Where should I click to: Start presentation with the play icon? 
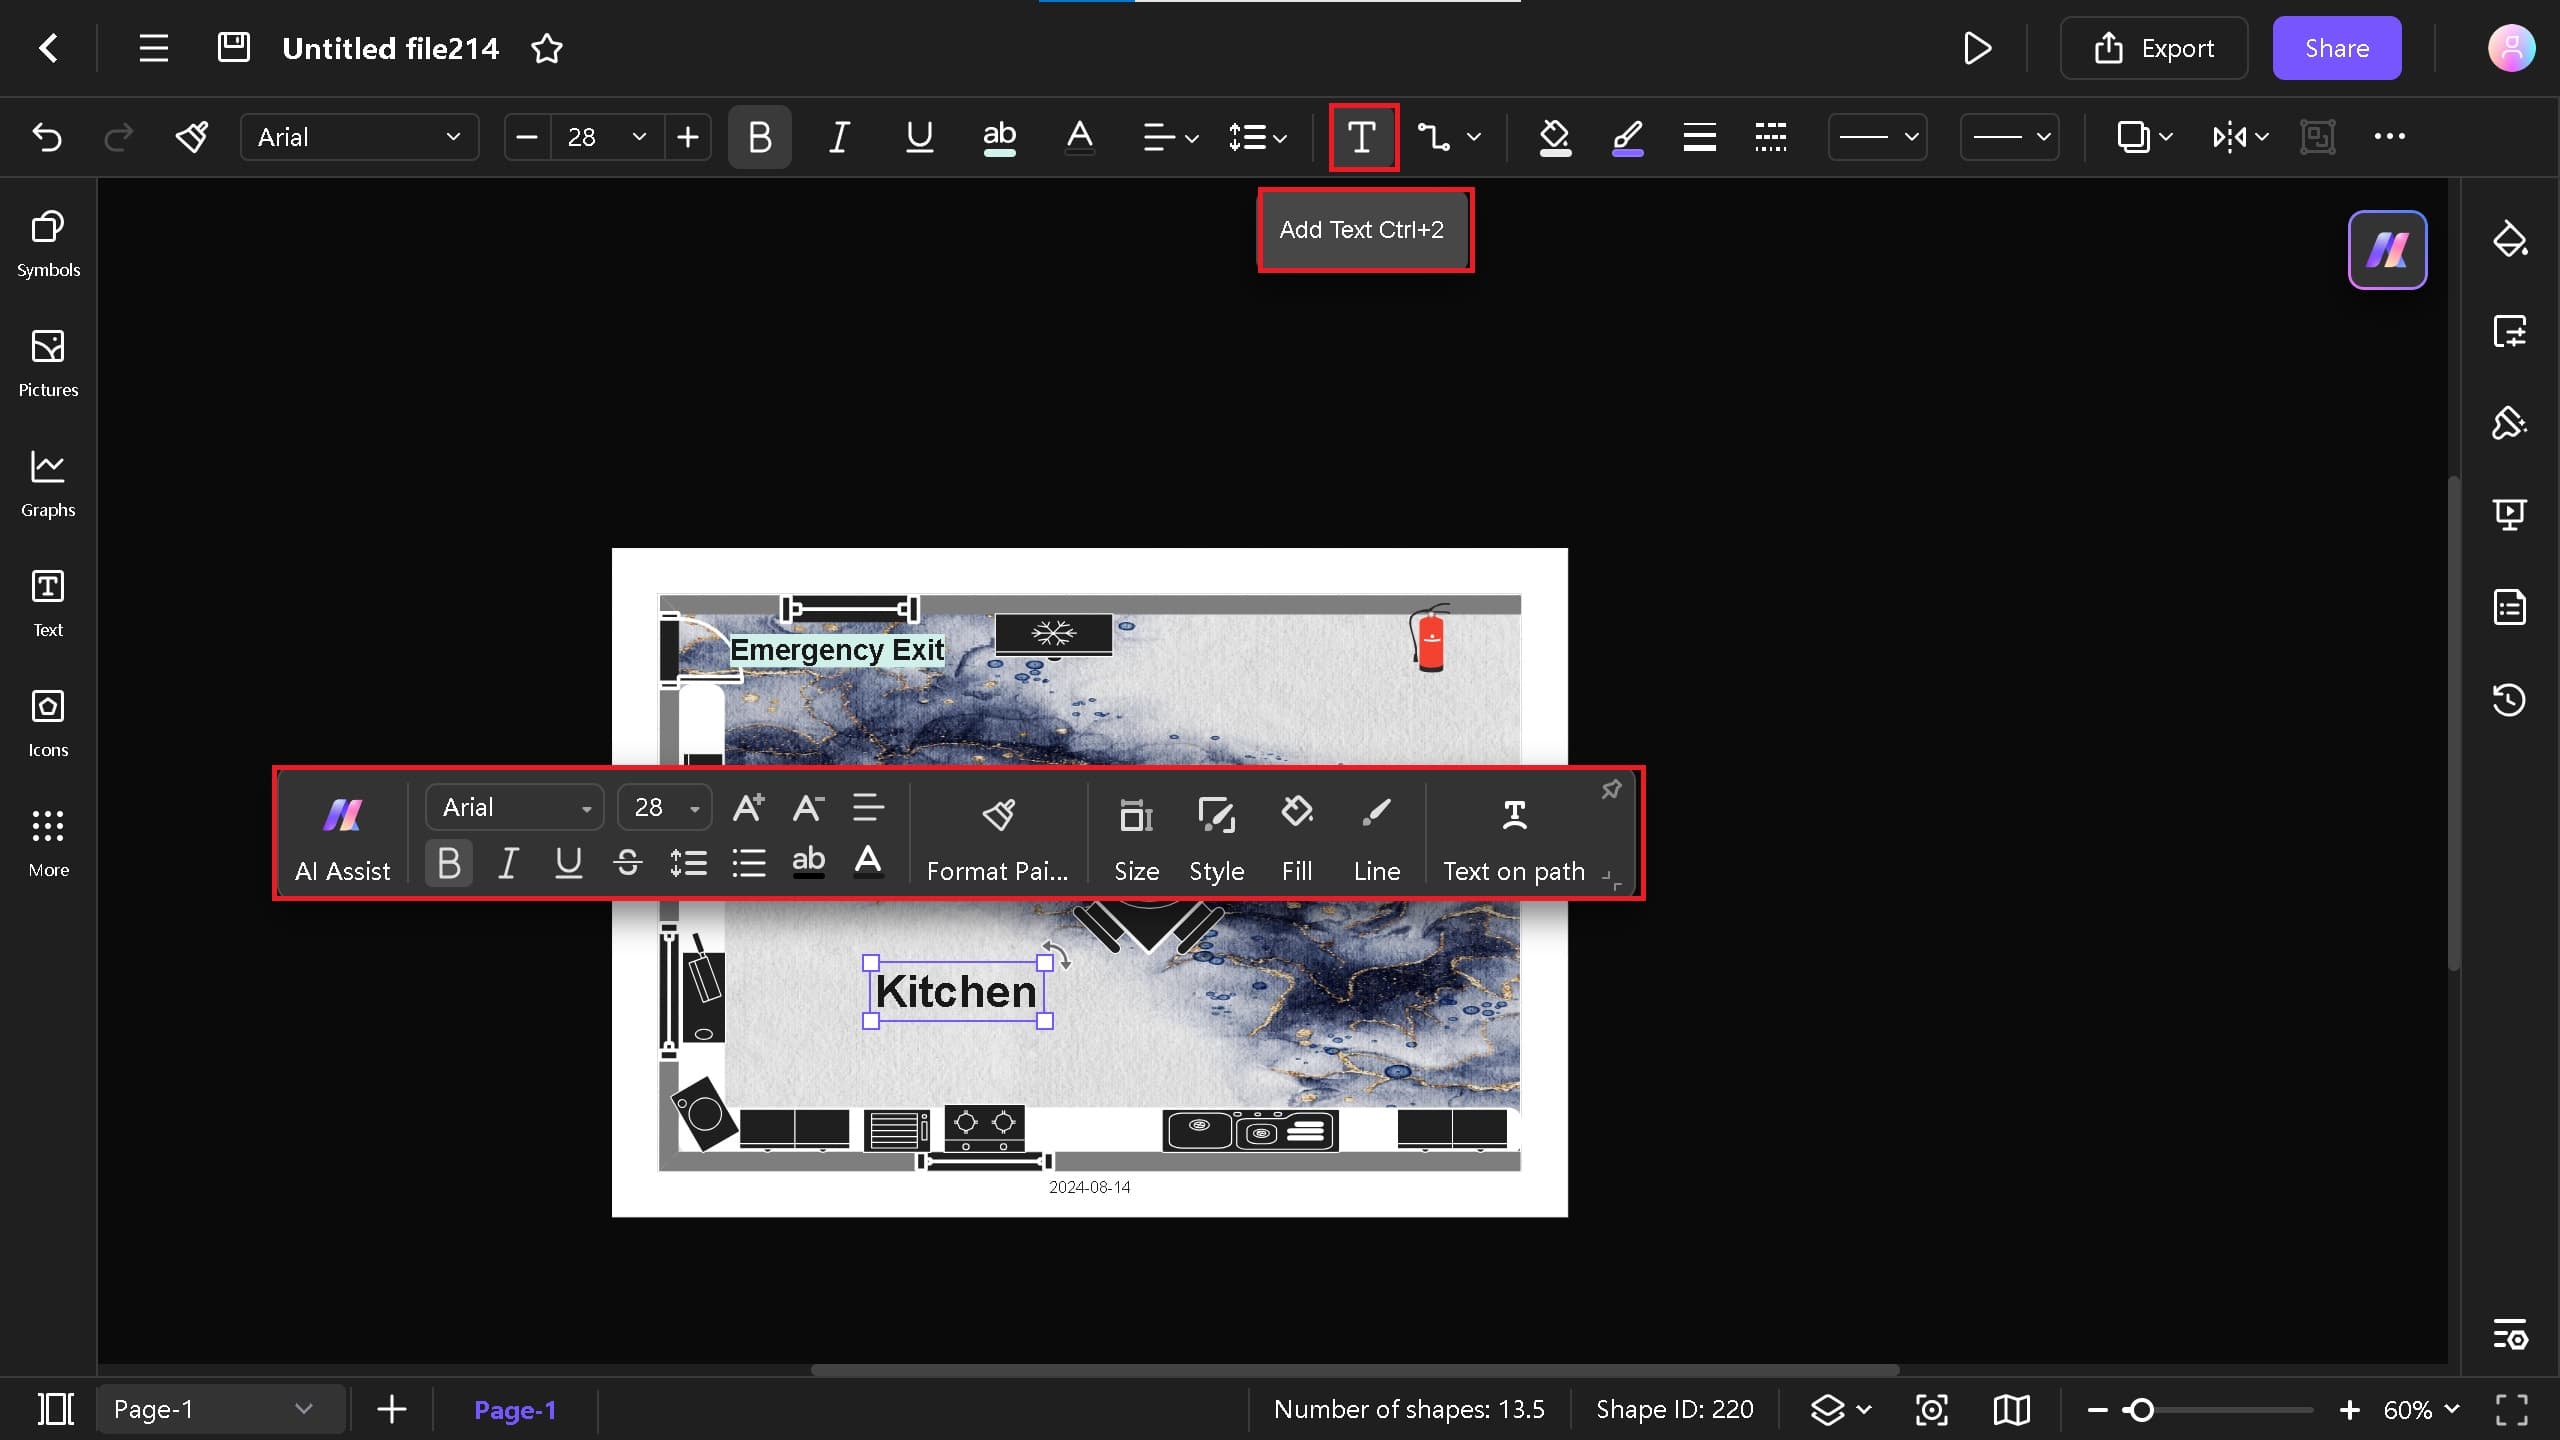tap(1977, 48)
